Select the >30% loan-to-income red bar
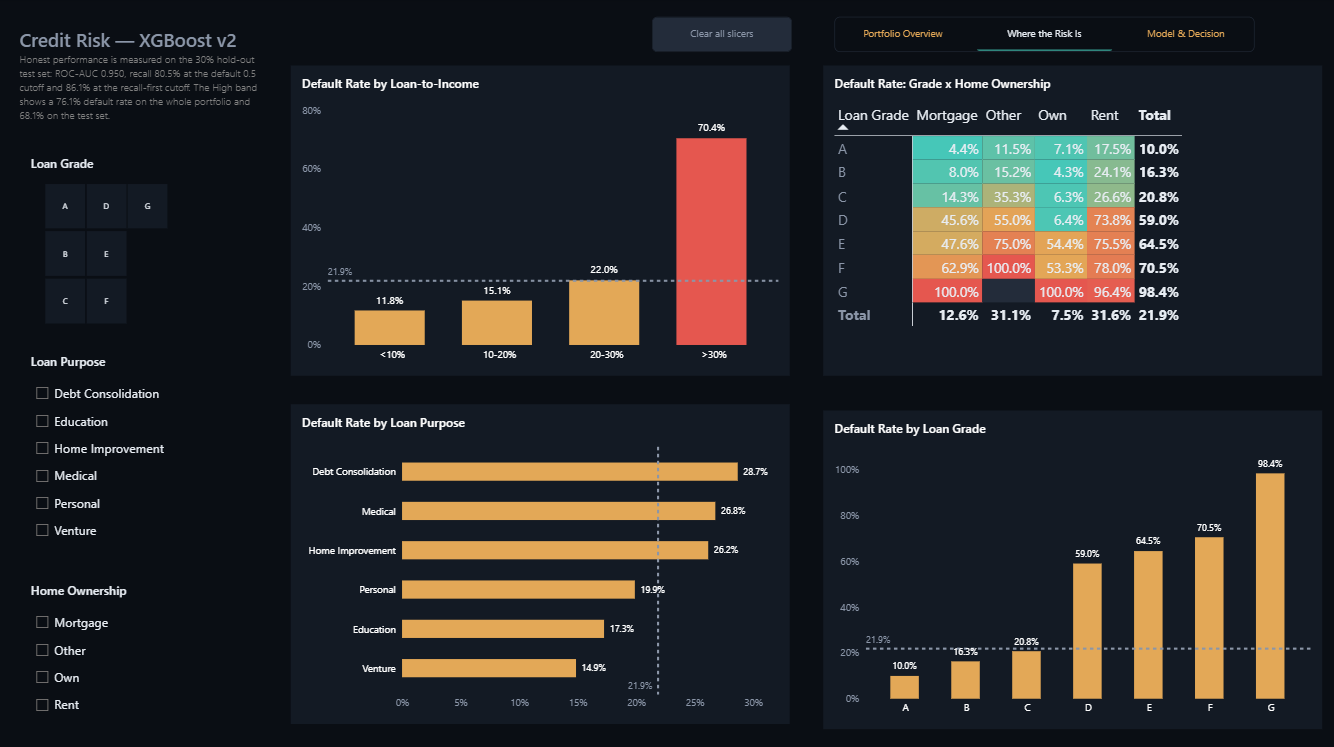 (711, 241)
